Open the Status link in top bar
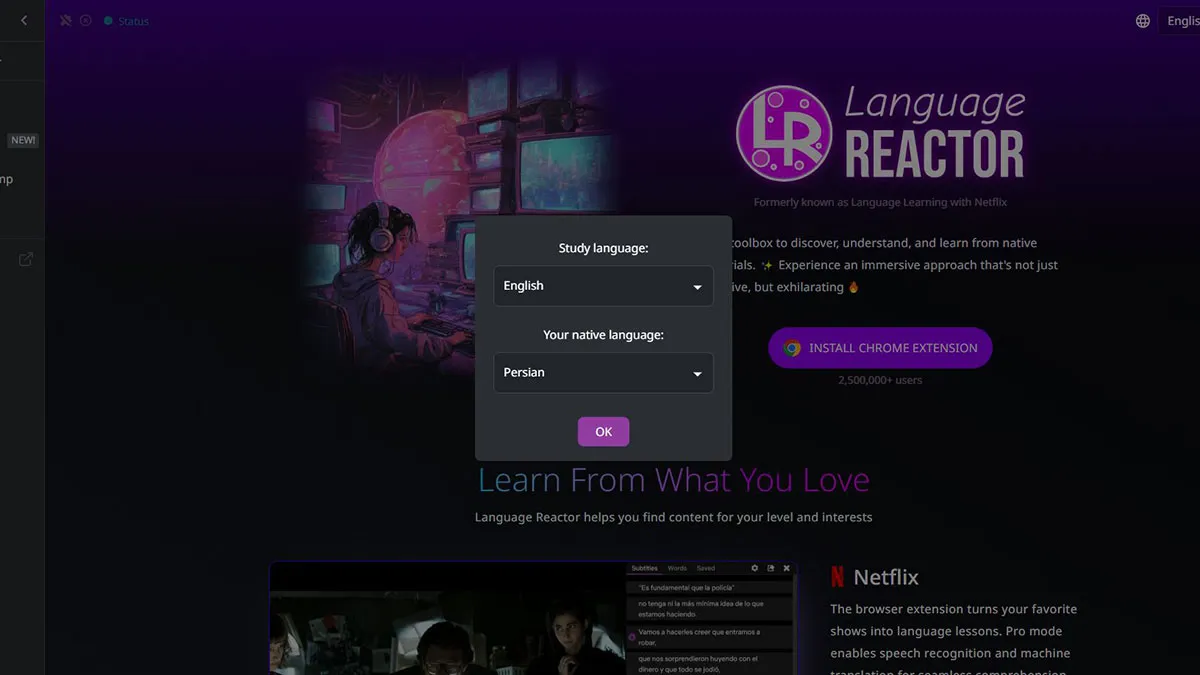Screen dimensions: 1200x675 [x=133, y=21]
